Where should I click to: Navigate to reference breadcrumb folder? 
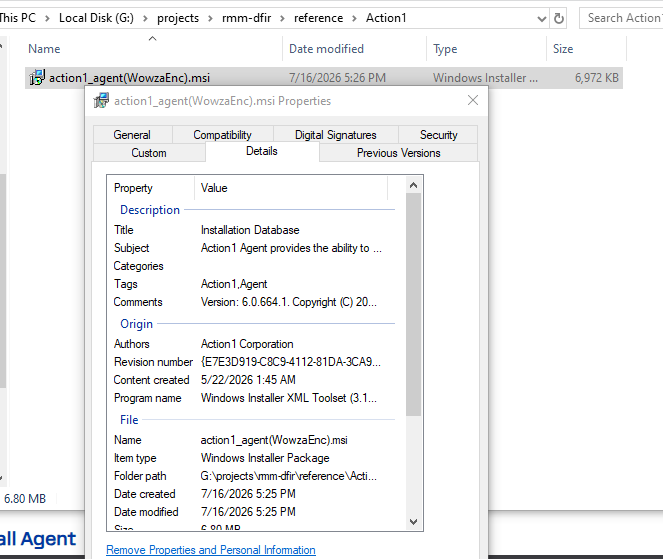pyautogui.click(x=318, y=18)
